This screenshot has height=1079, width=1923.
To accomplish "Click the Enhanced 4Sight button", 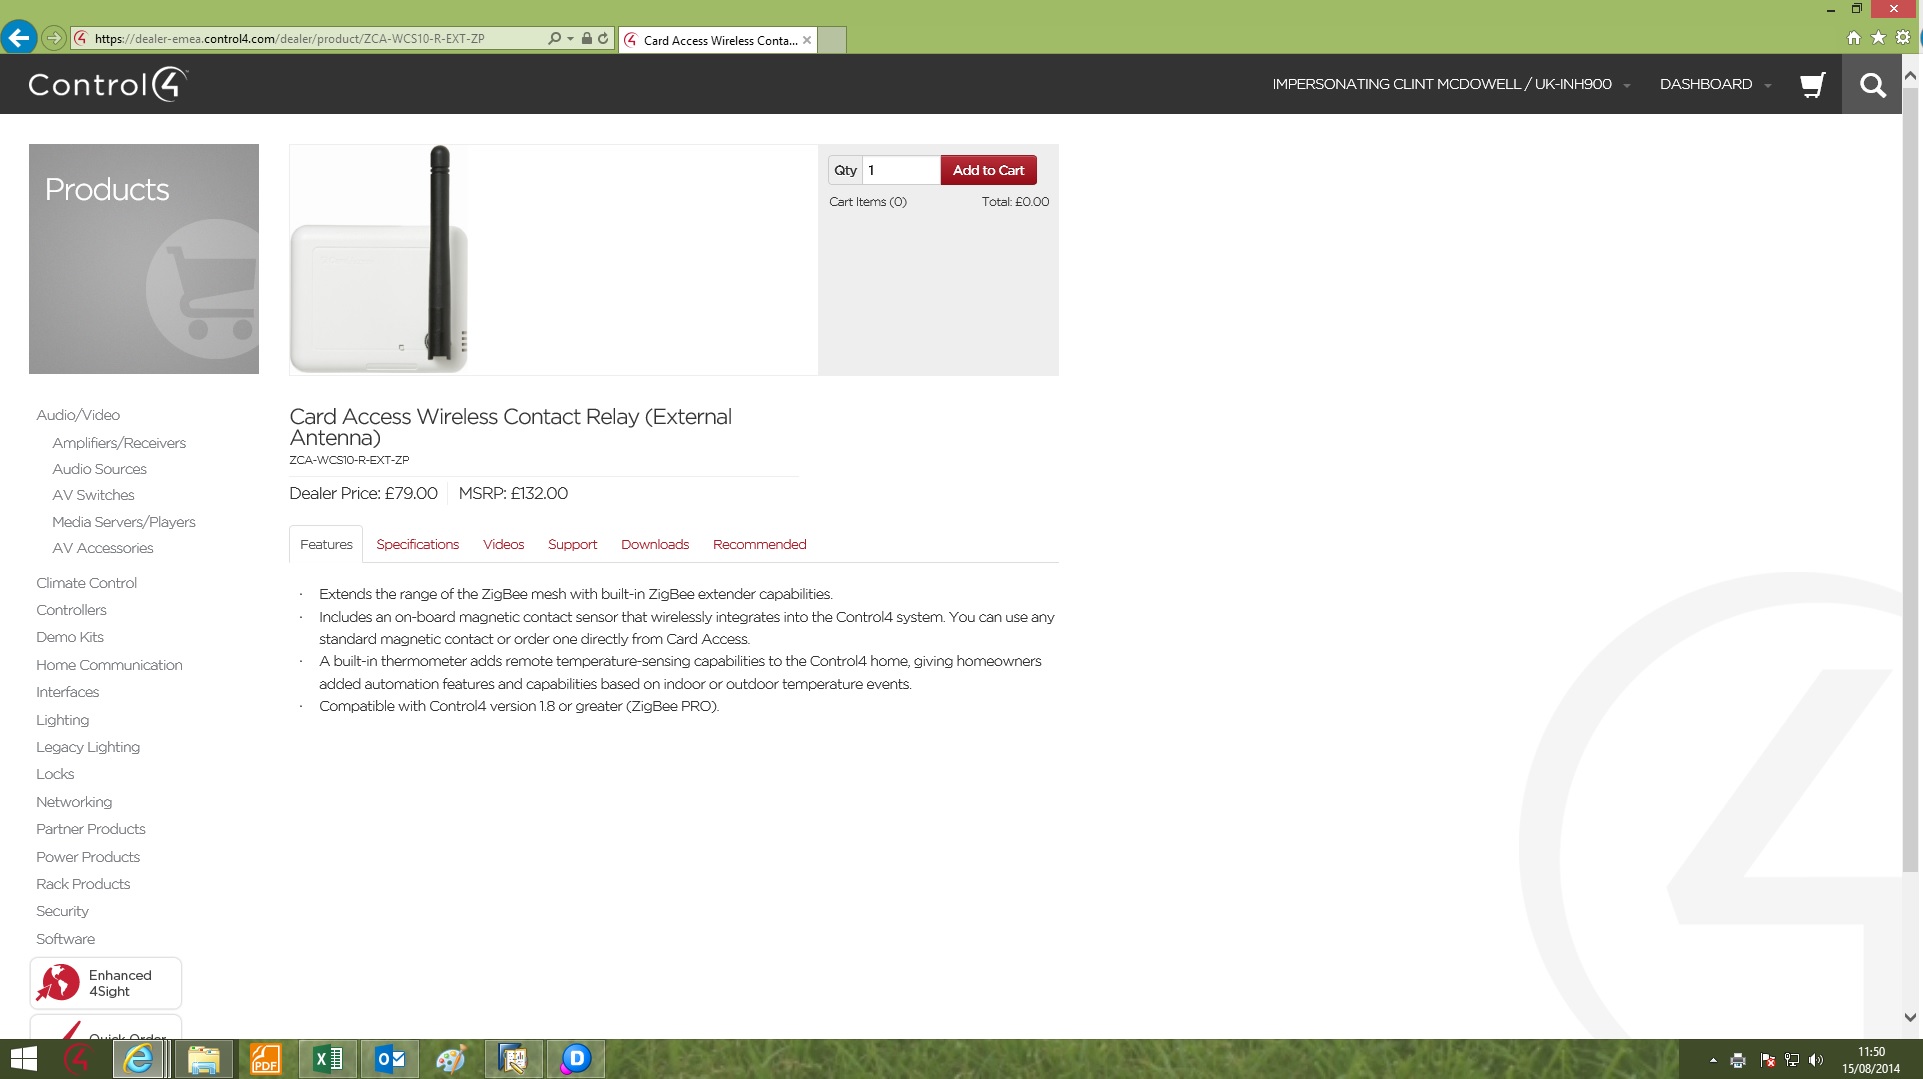I will 106,983.
